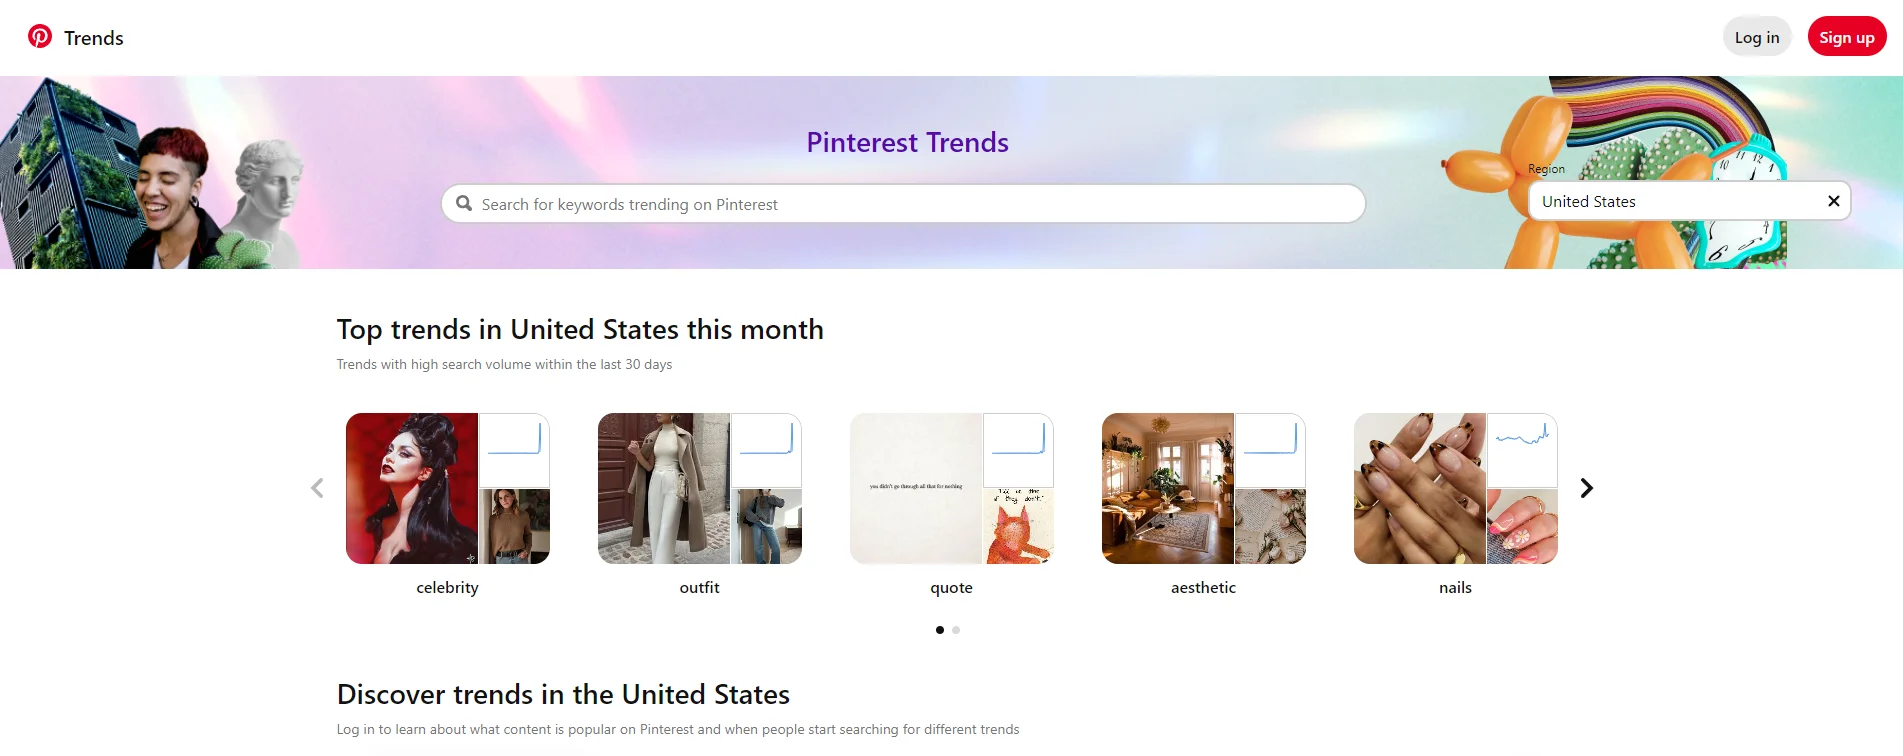Open the pink floral nails thumbnail
1903x756 pixels.
1523,527
